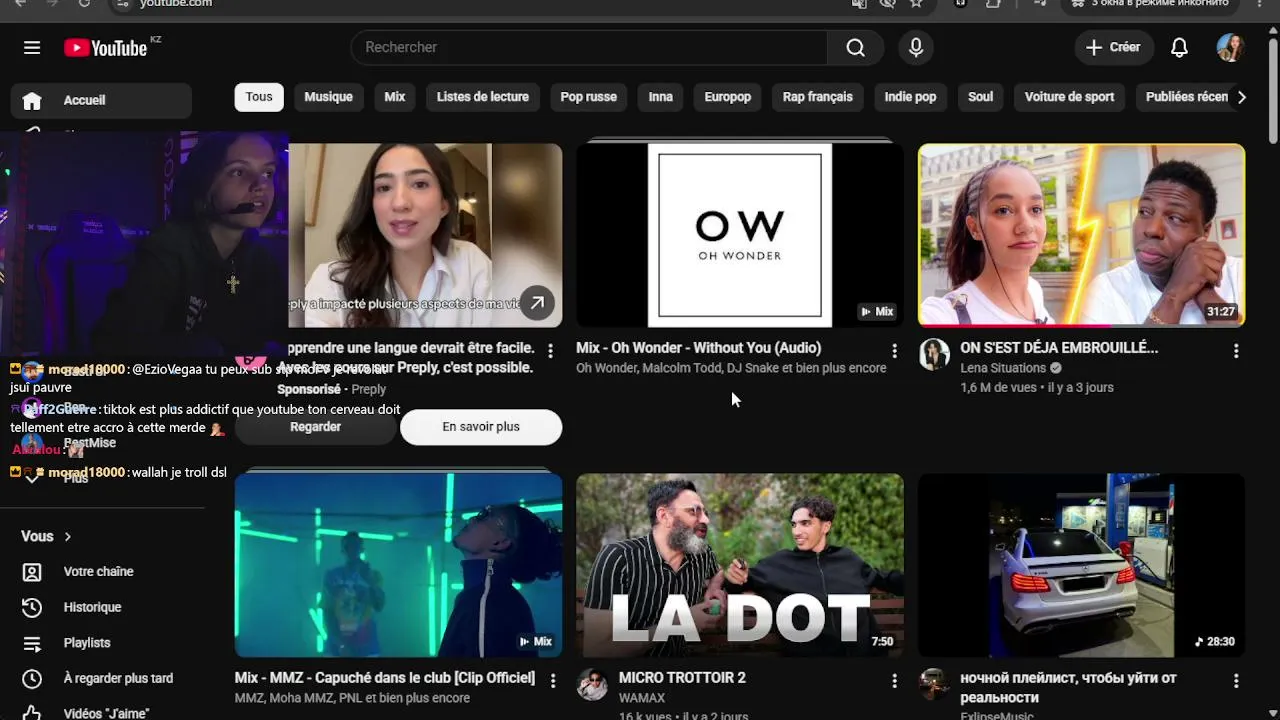Select the Indie pop chip
The width and height of the screenshot is (1280, 720).
[x=910, y=97]
